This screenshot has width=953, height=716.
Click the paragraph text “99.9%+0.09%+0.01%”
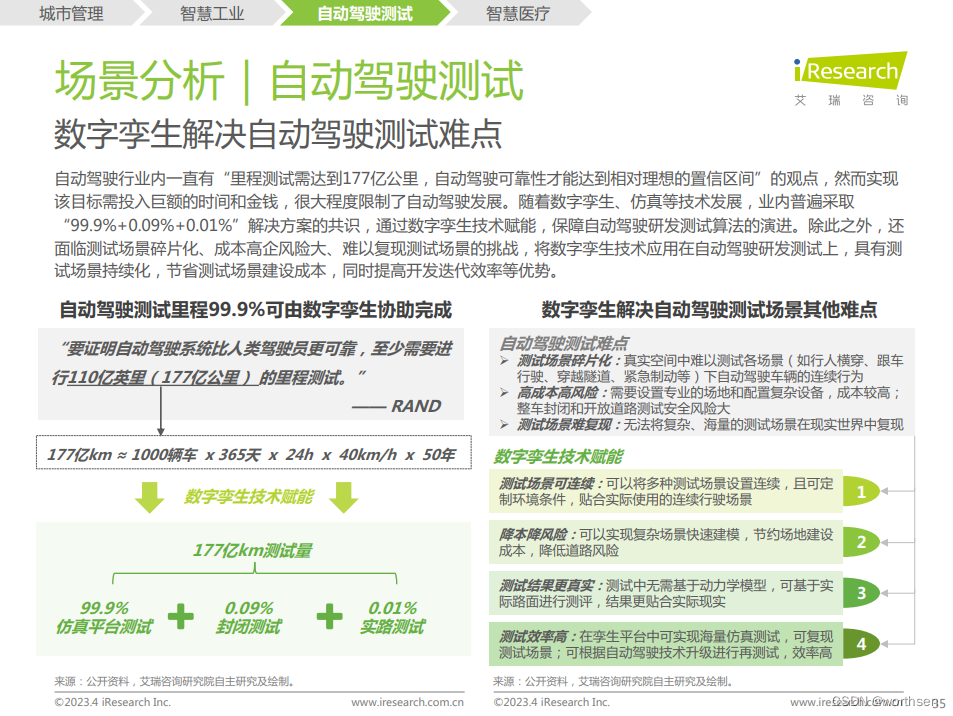pos(152,225)
